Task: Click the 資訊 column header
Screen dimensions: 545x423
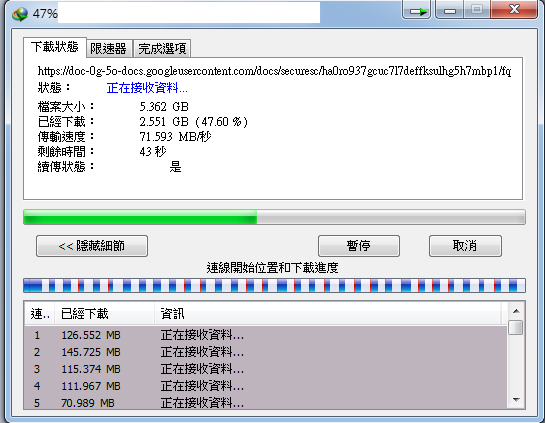Action: [328, 314]
